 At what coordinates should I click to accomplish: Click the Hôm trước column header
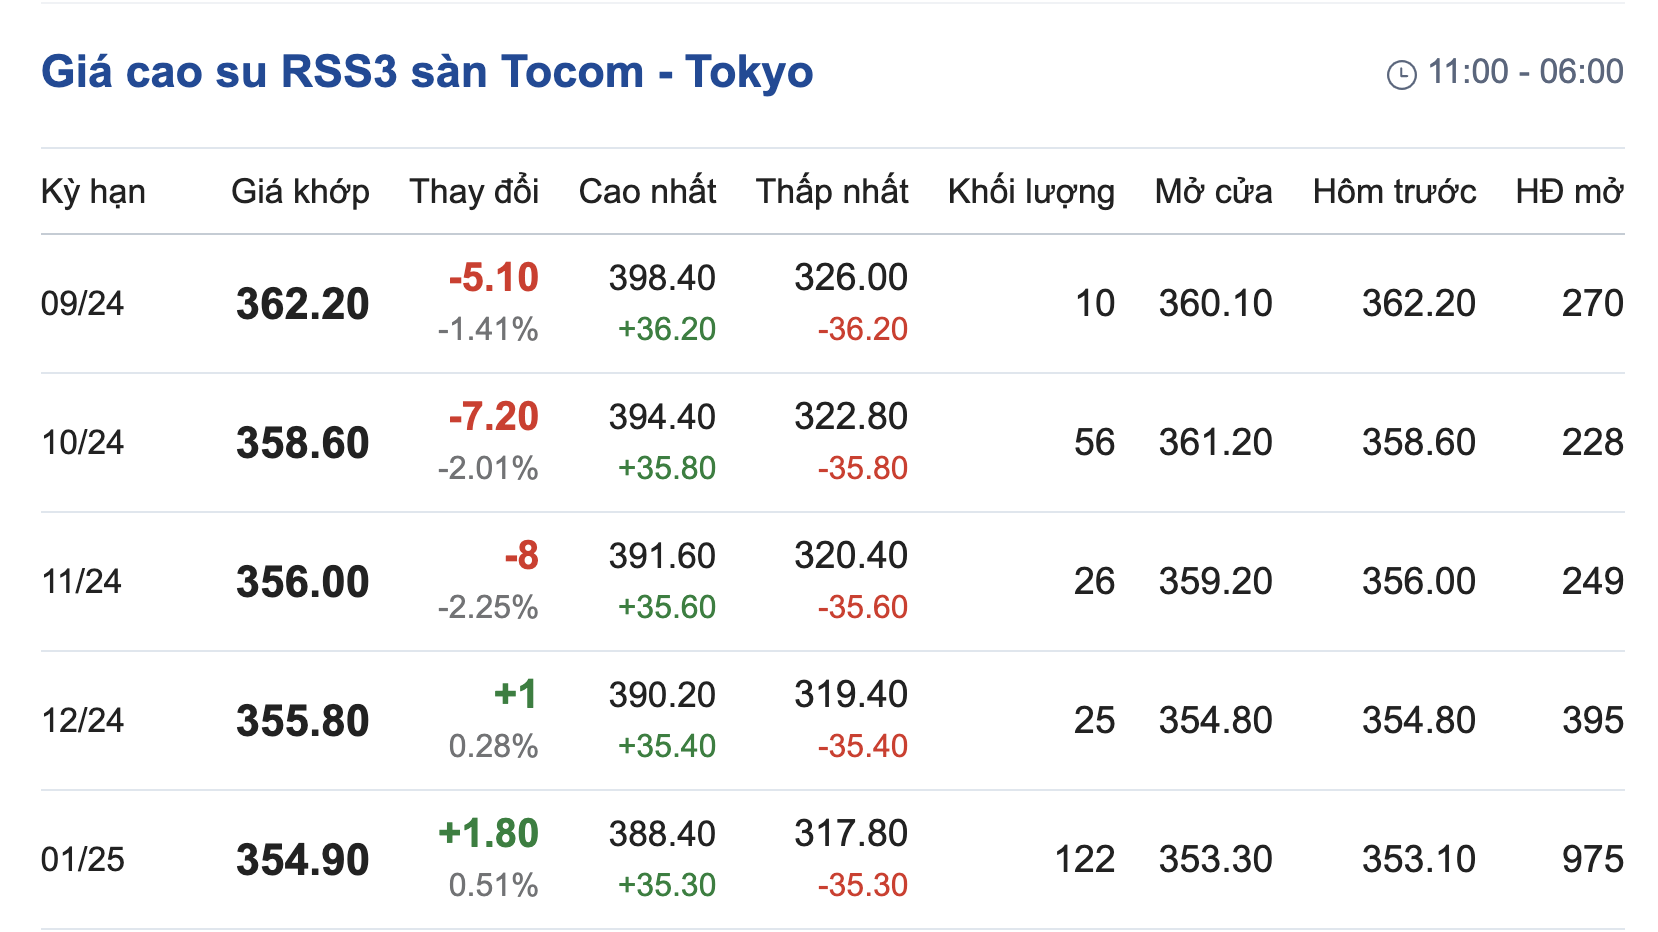pyautogui.click(x=1394, y=191)
